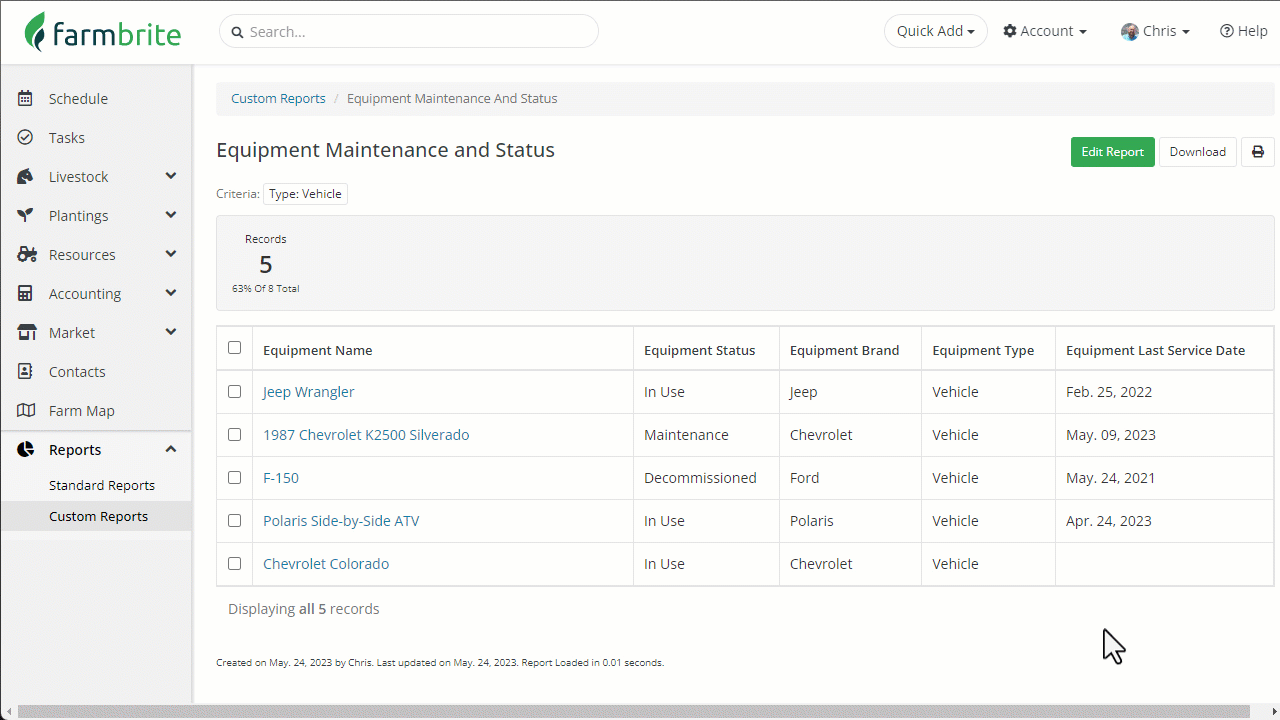Image resolution: width=1280 pixels, height=720 pixels.
Task: Open the Quick Add dropdown
Action: (x=935, y=31)
